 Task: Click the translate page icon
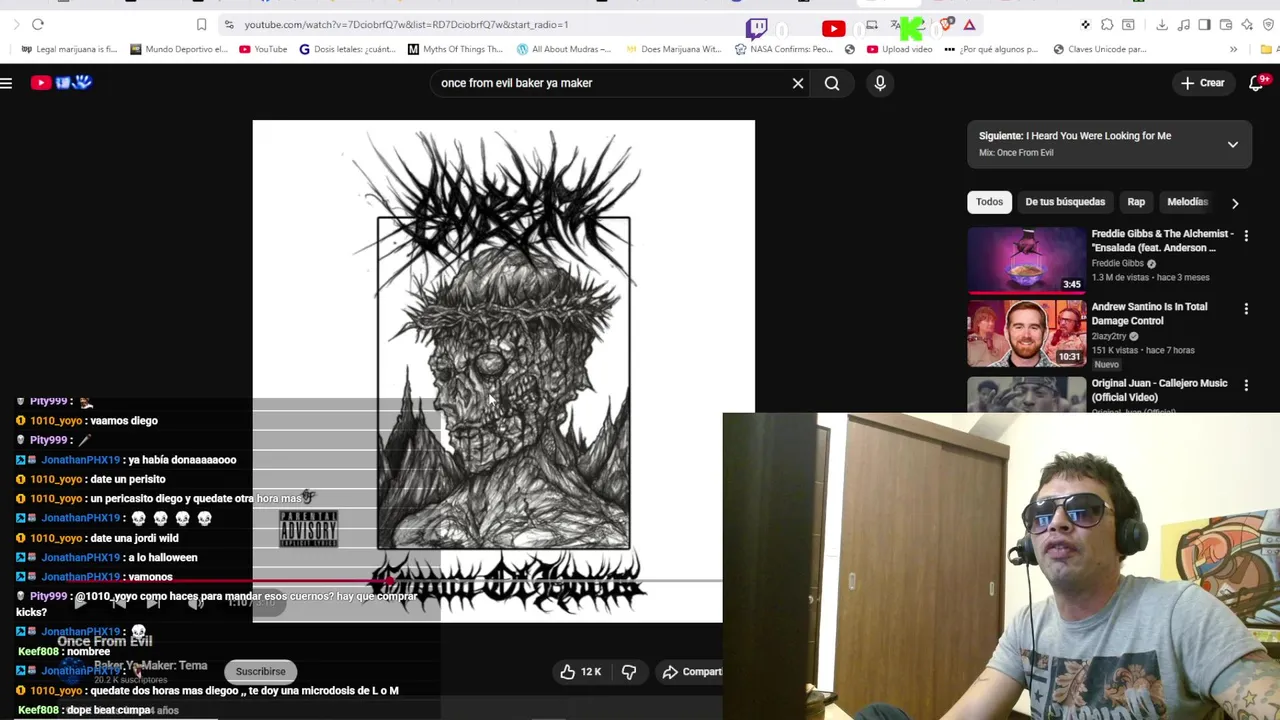point(895,24)
